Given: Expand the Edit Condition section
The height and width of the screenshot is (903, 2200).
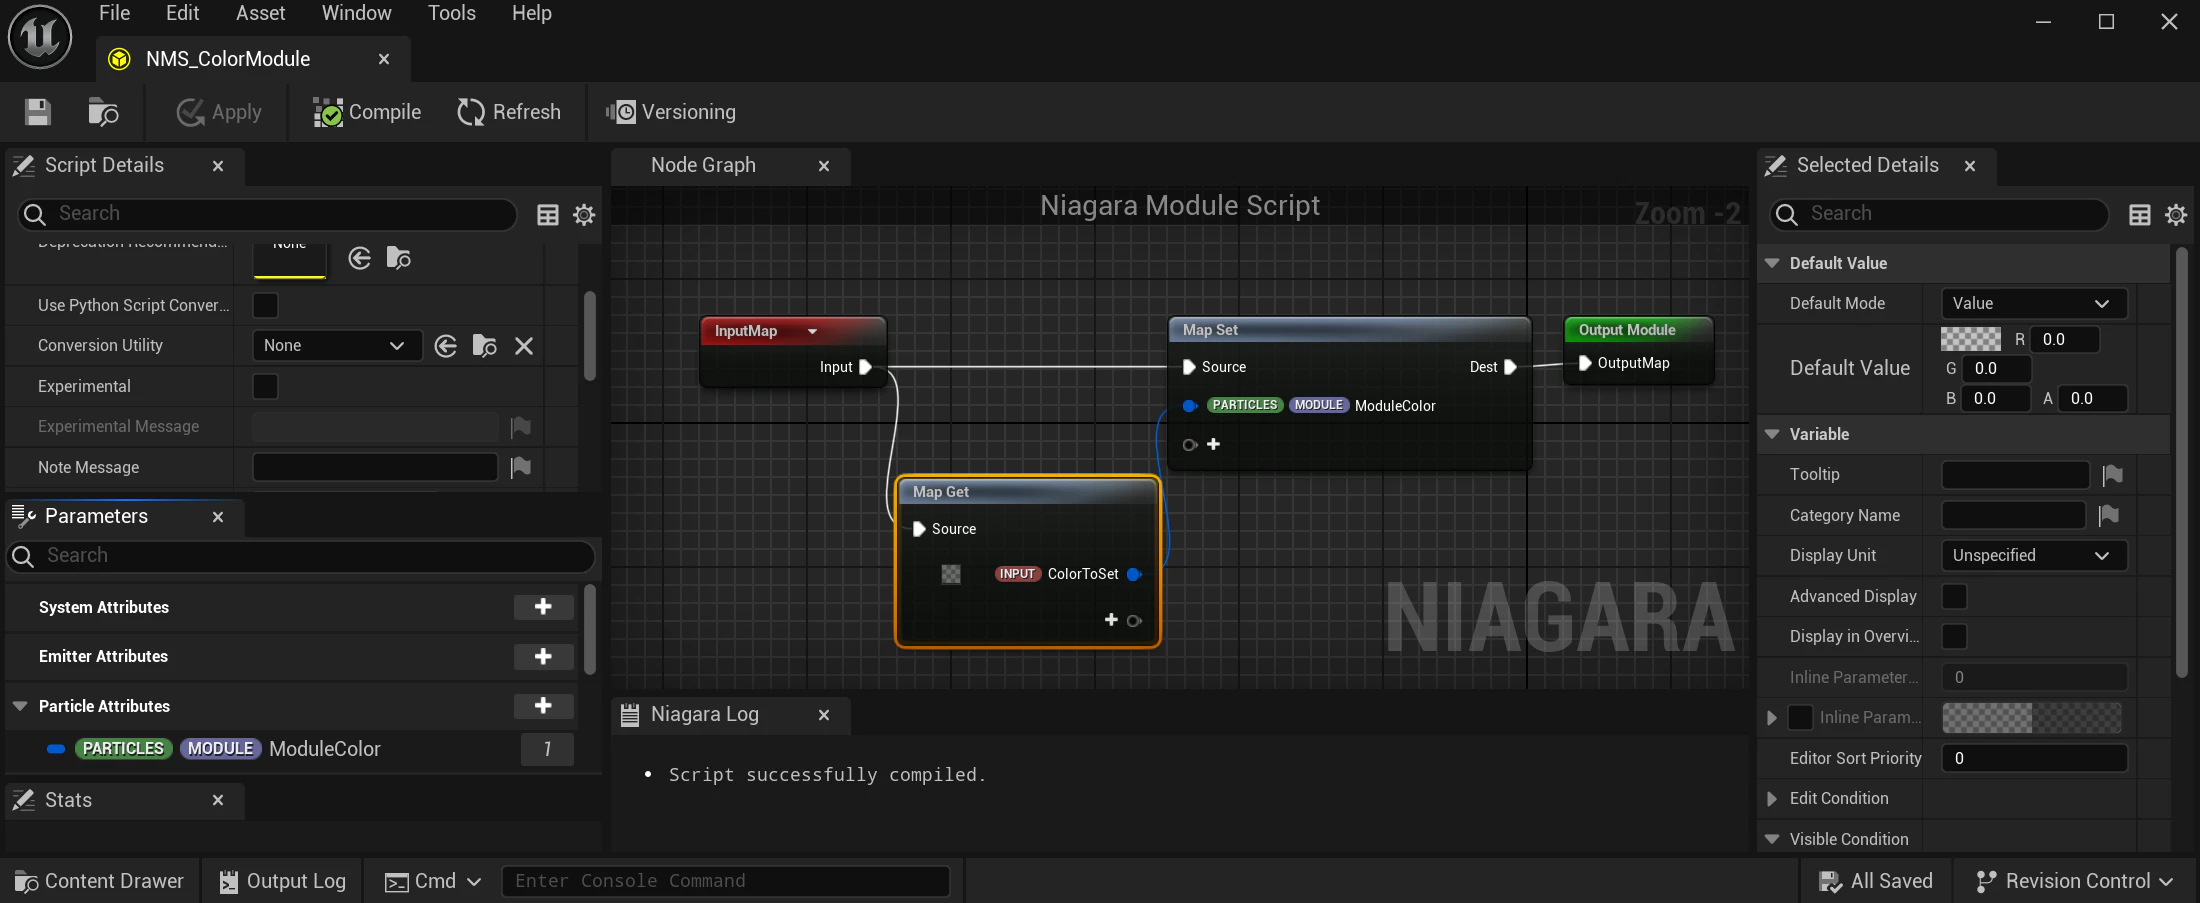Looking at the screenshot, I should click(1772, 798).
